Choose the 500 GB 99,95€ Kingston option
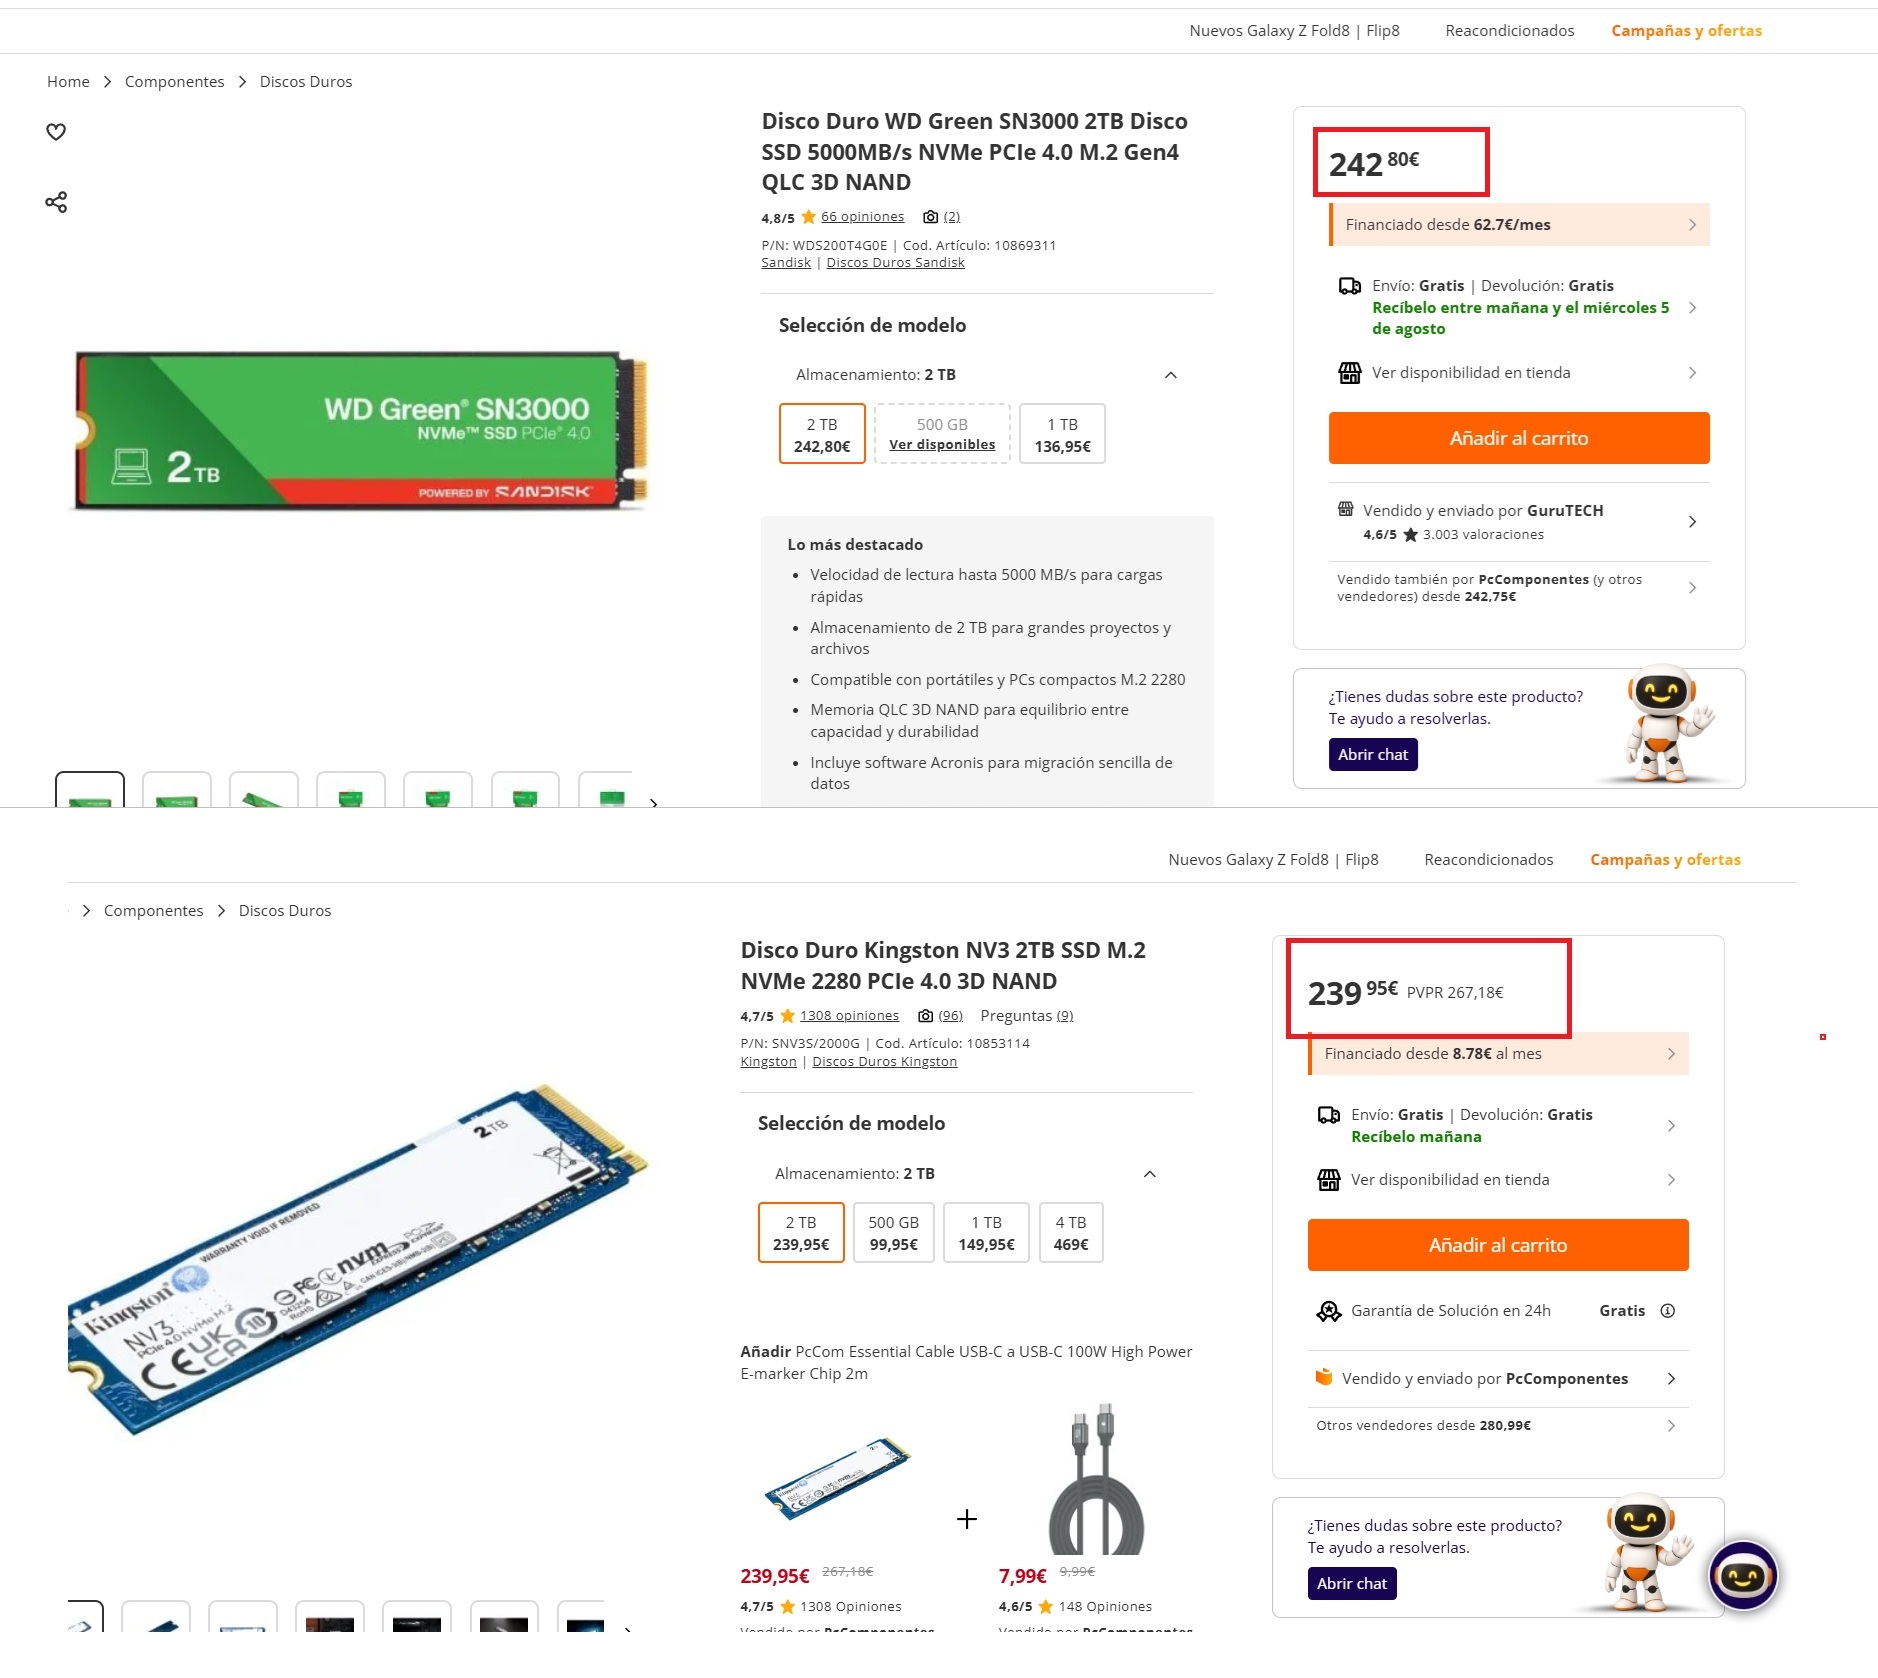 tap(893, 1233)
